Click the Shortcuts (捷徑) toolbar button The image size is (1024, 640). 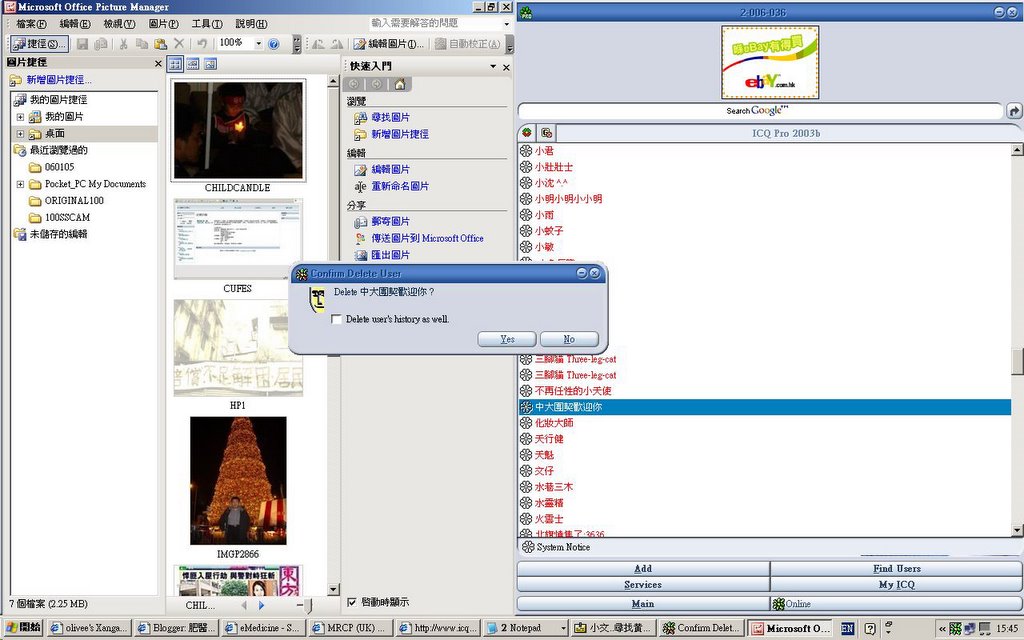tap(39, 44)
